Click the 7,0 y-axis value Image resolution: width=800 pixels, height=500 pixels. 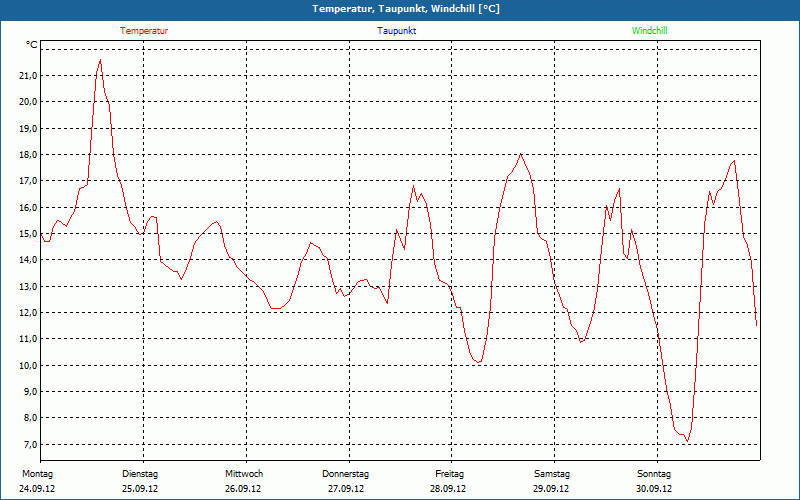coord(30,444)
